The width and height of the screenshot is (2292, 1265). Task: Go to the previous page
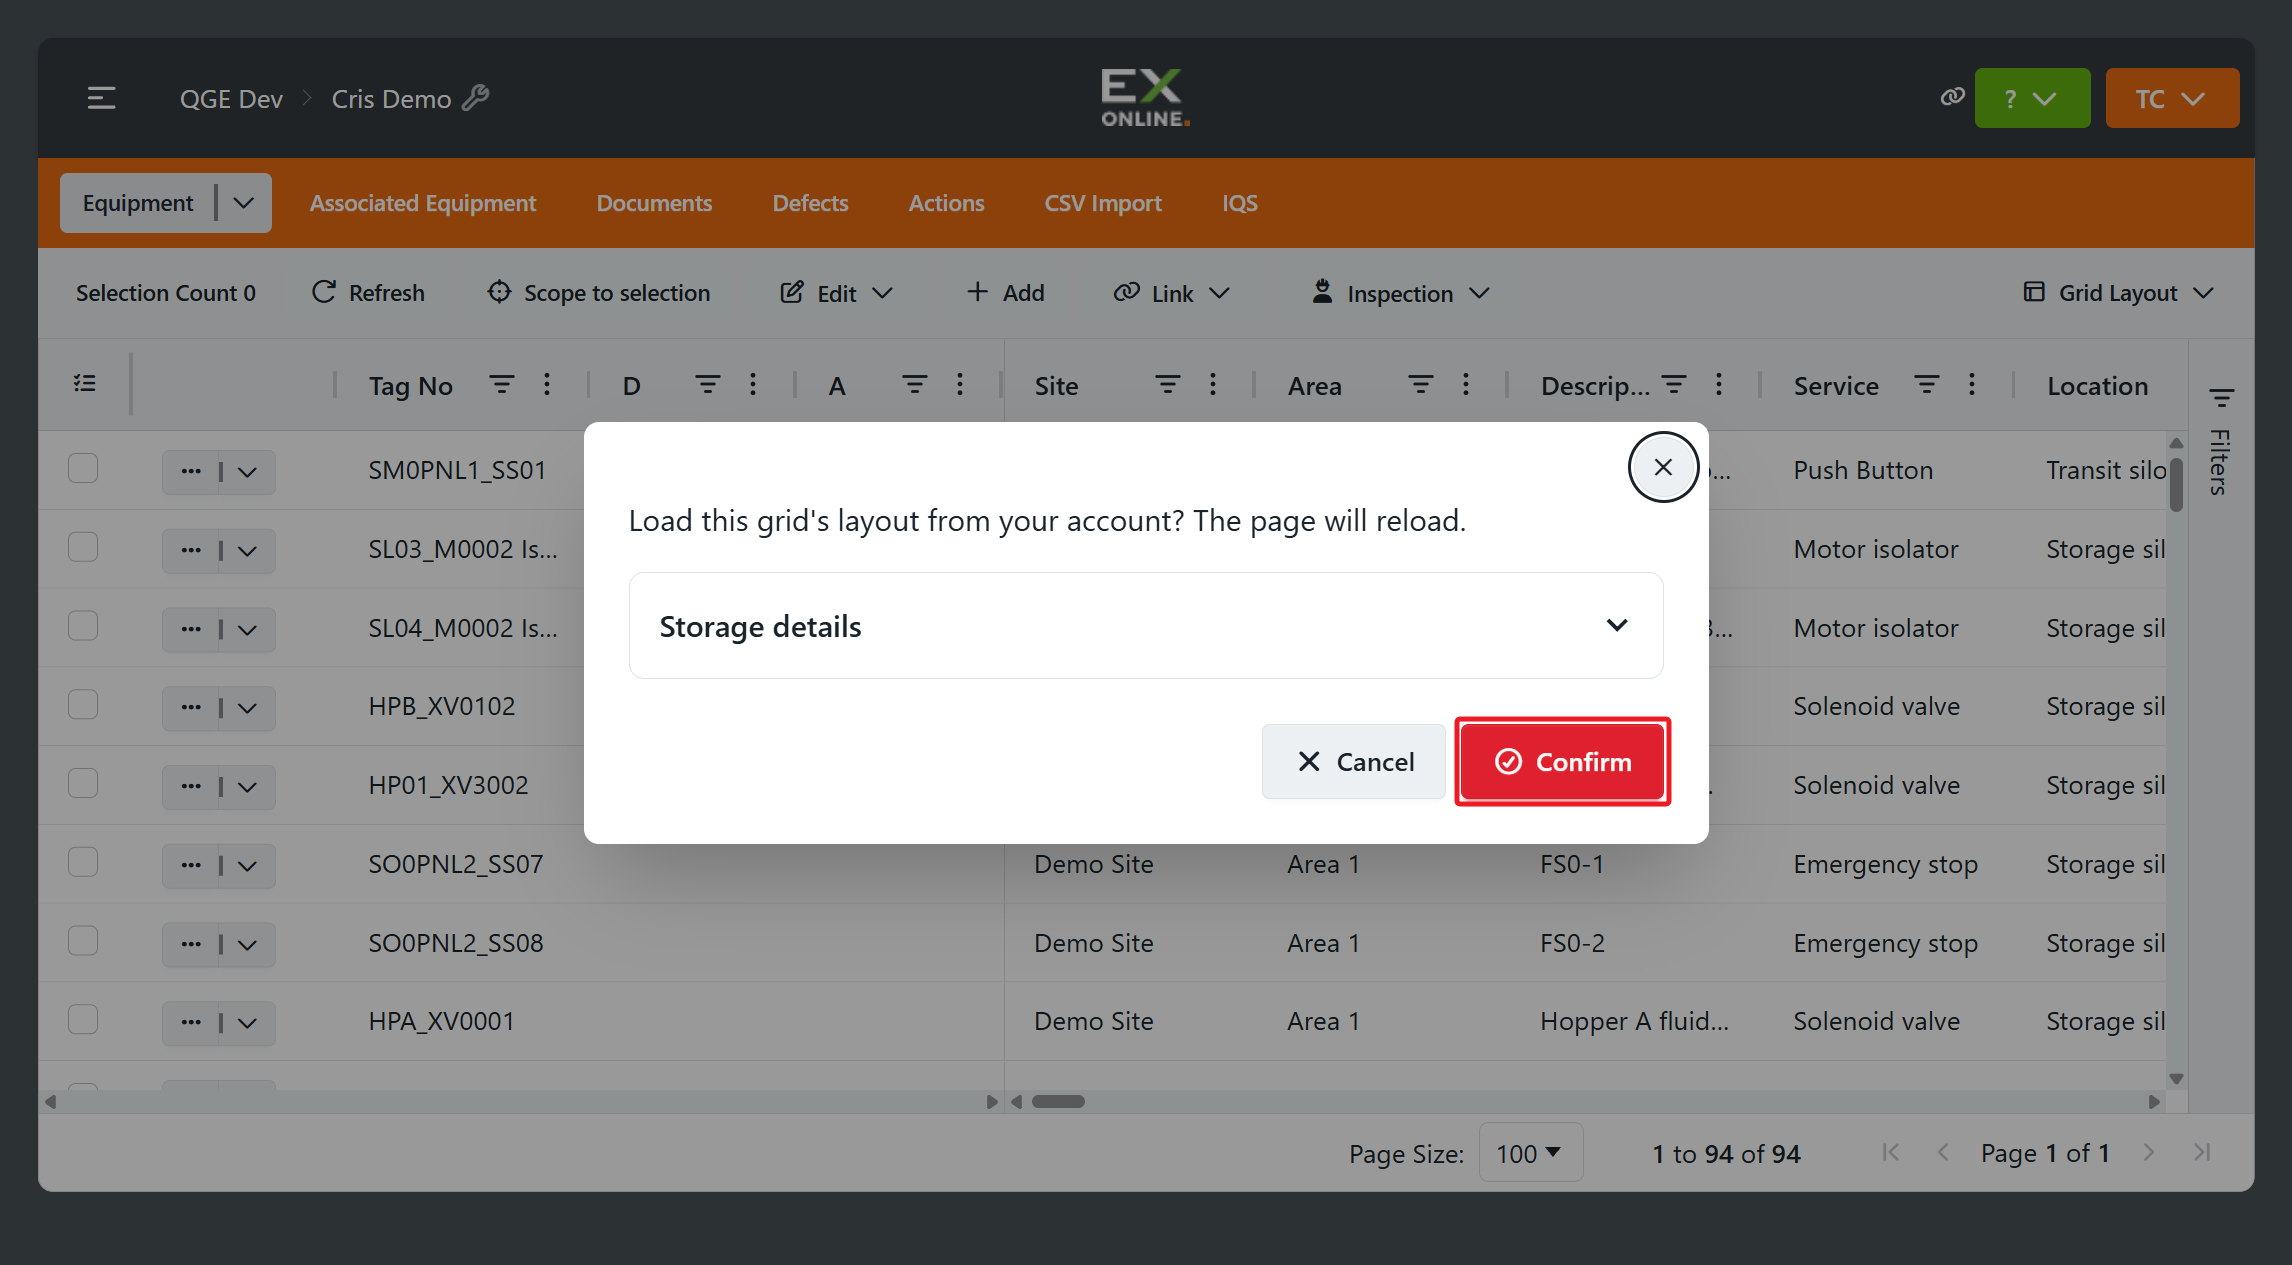tap(1943, 1152)
